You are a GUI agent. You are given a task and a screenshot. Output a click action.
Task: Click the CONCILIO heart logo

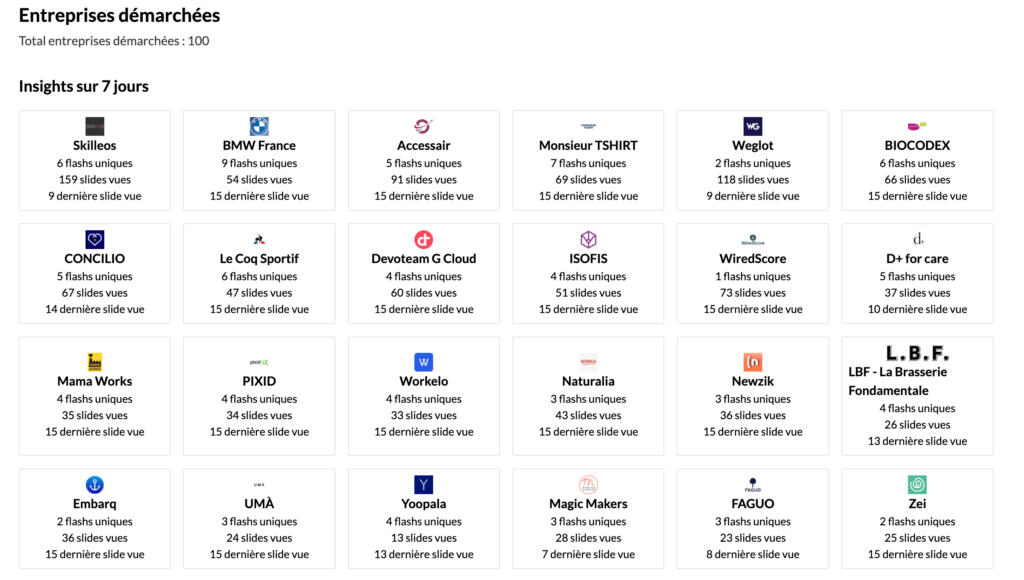pyautogui.click(x=95, y=239)
